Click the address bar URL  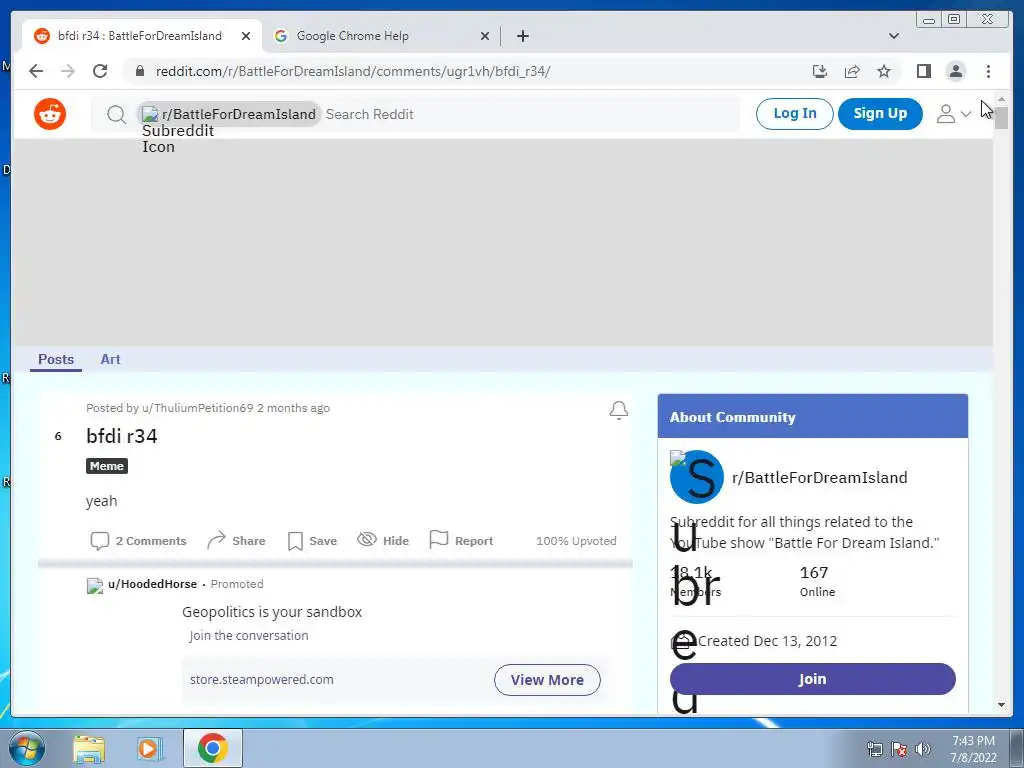(x=353, y=71)
